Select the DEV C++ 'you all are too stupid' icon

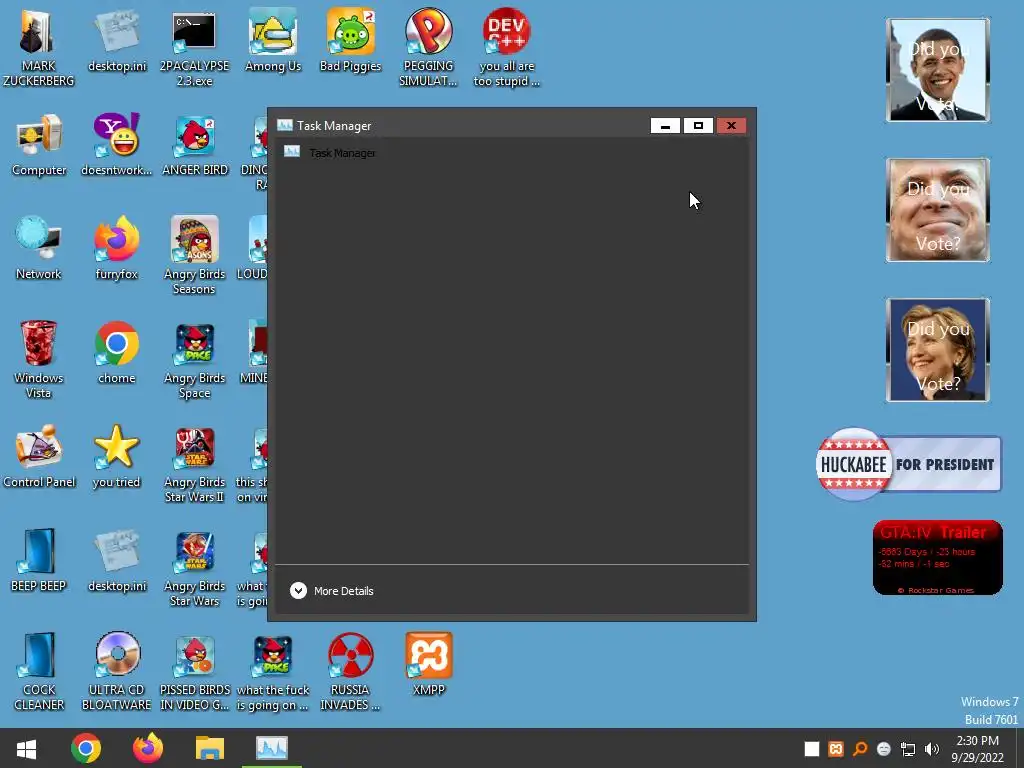pos(507,47)
